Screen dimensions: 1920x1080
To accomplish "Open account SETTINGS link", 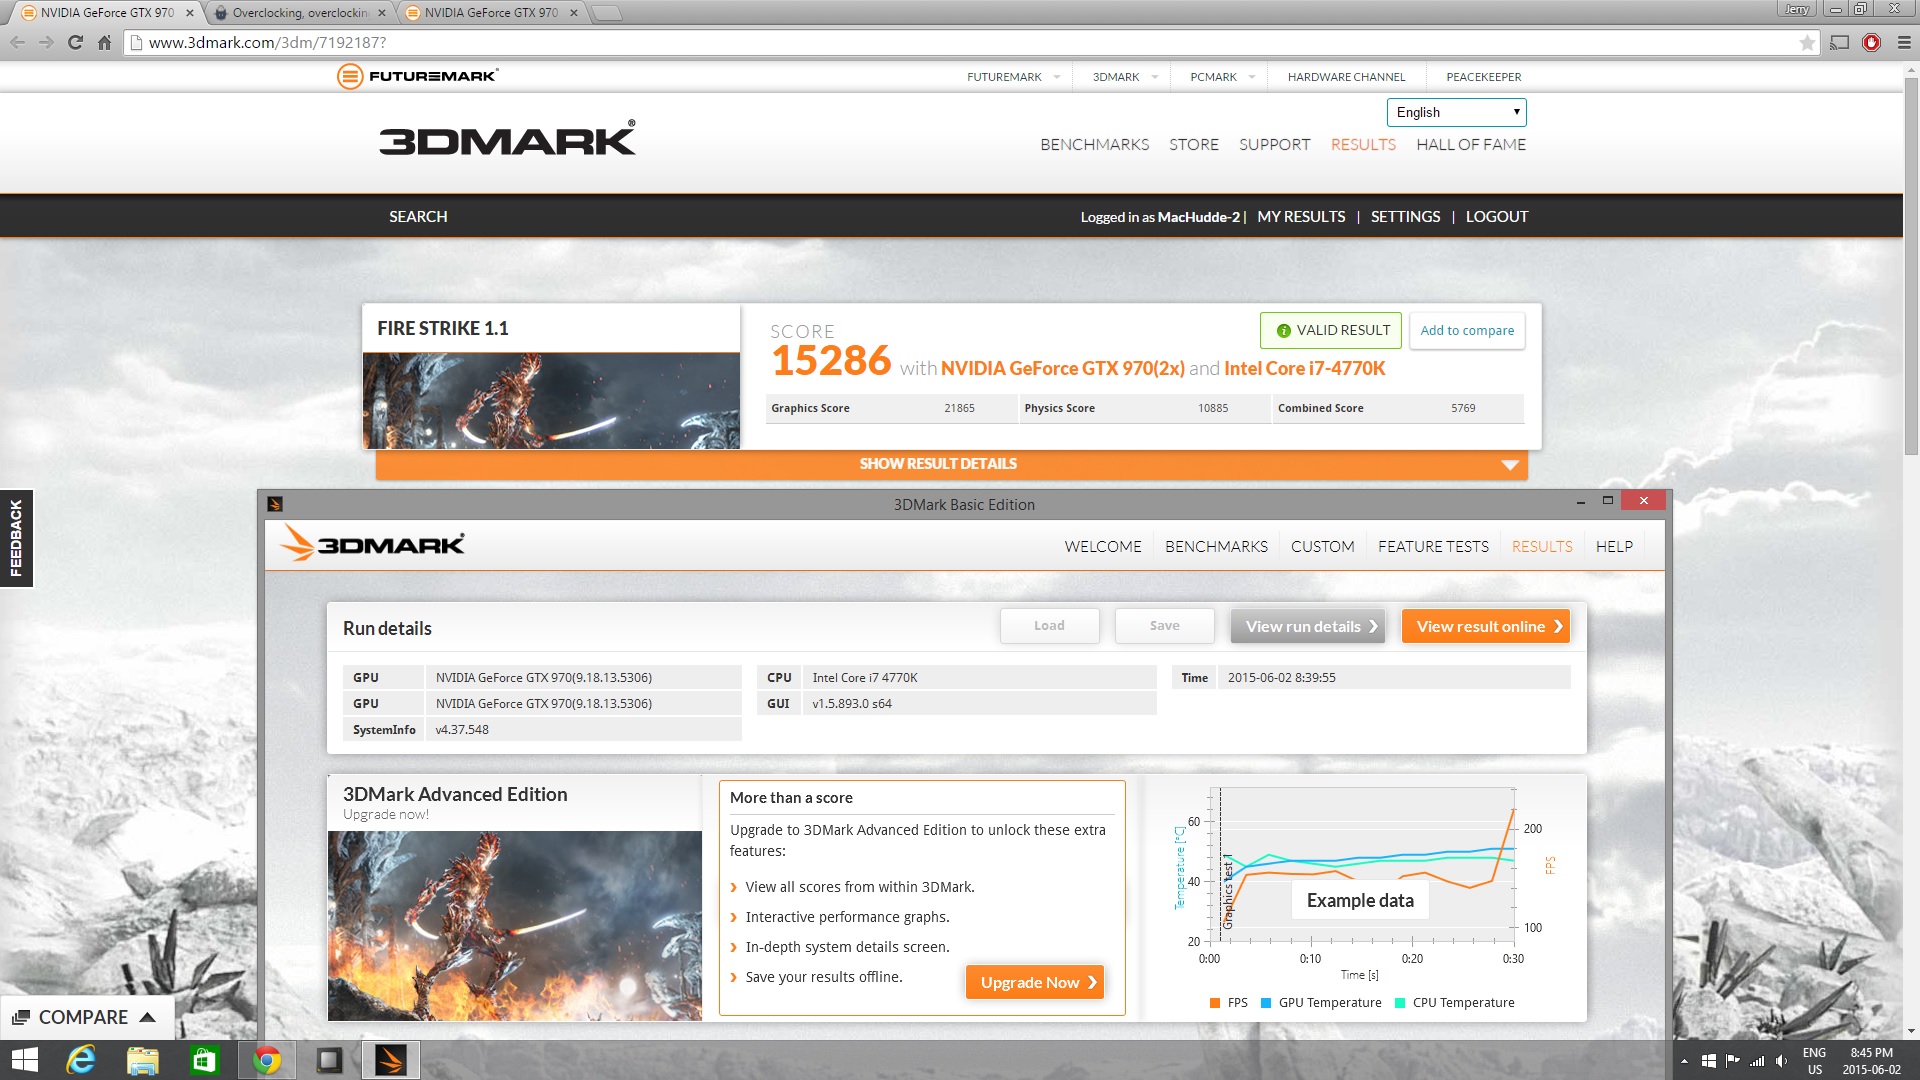I will pyautogui.click(x=1405, y=216).
